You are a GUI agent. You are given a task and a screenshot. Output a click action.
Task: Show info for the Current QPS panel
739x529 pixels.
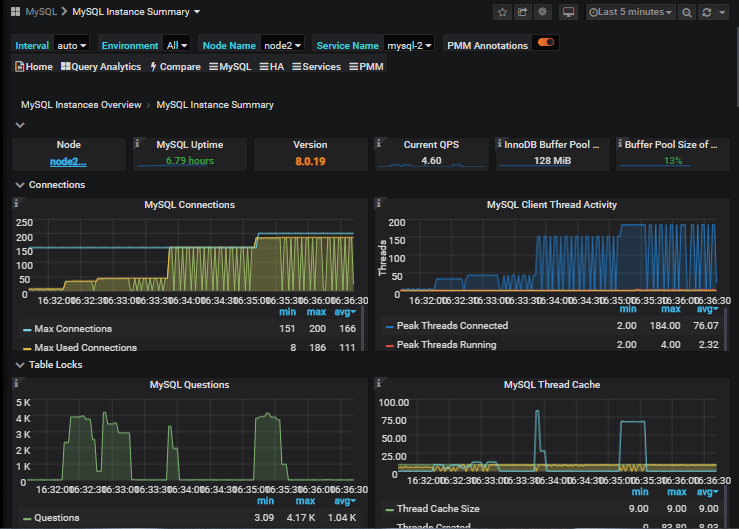379,143
